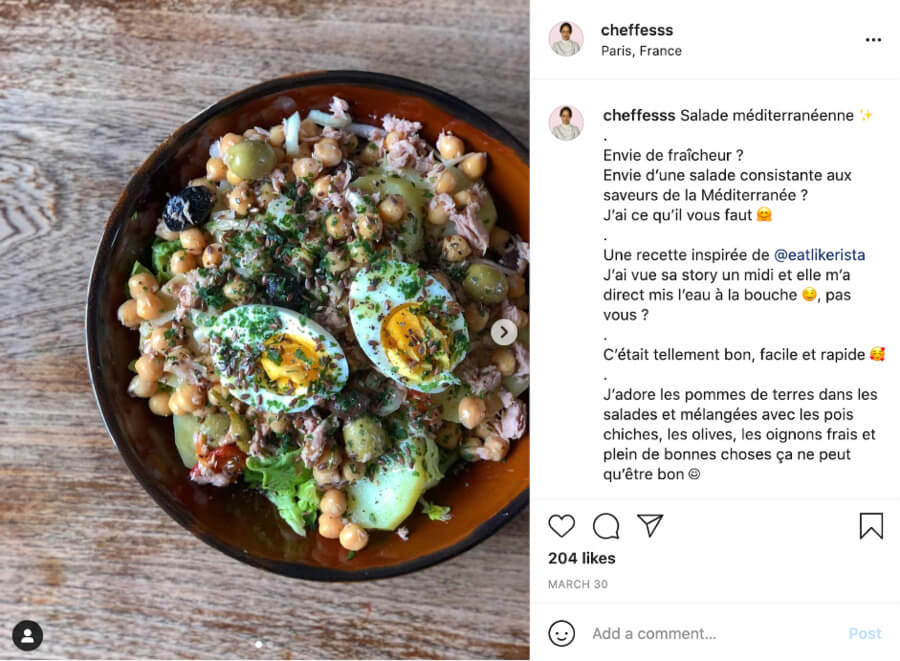View who liked via 204 likes
This screenshot has height=661, width=900.
click(x=581, y=558)
